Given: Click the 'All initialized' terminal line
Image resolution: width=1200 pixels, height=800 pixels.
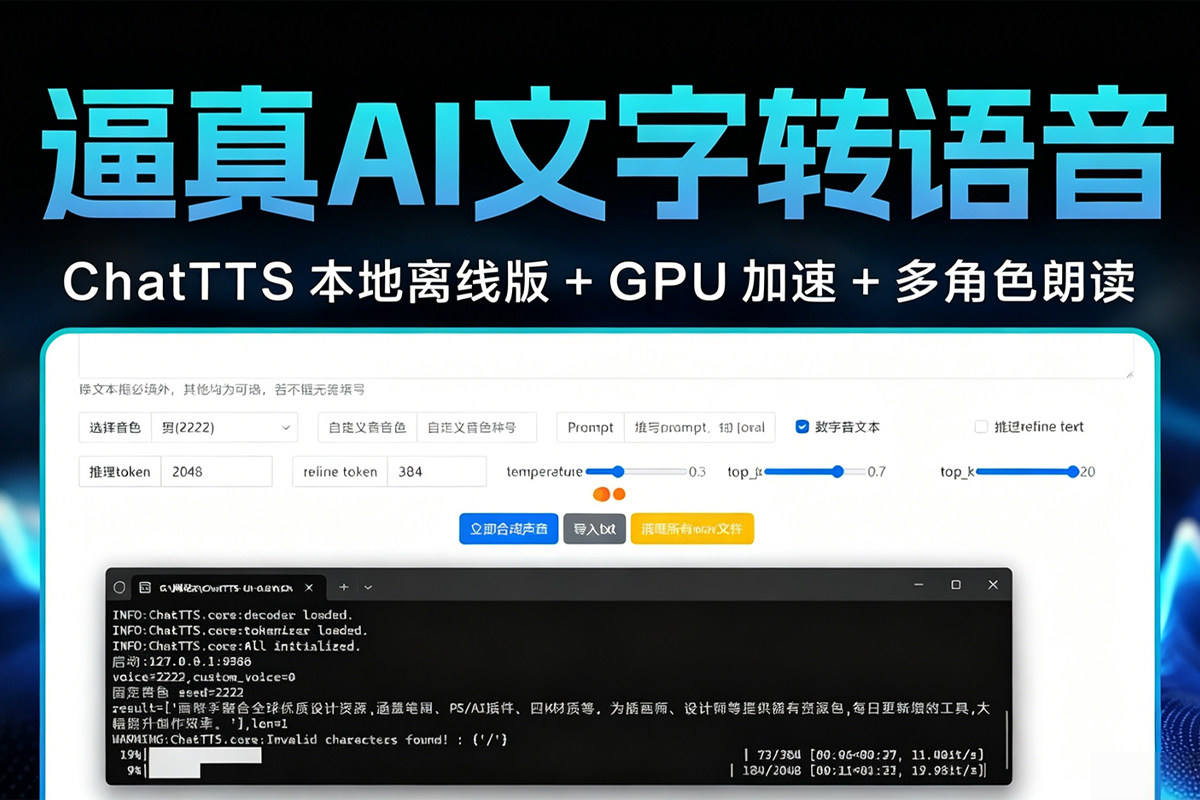Looking at the screenshot, I should pos(235,646).
